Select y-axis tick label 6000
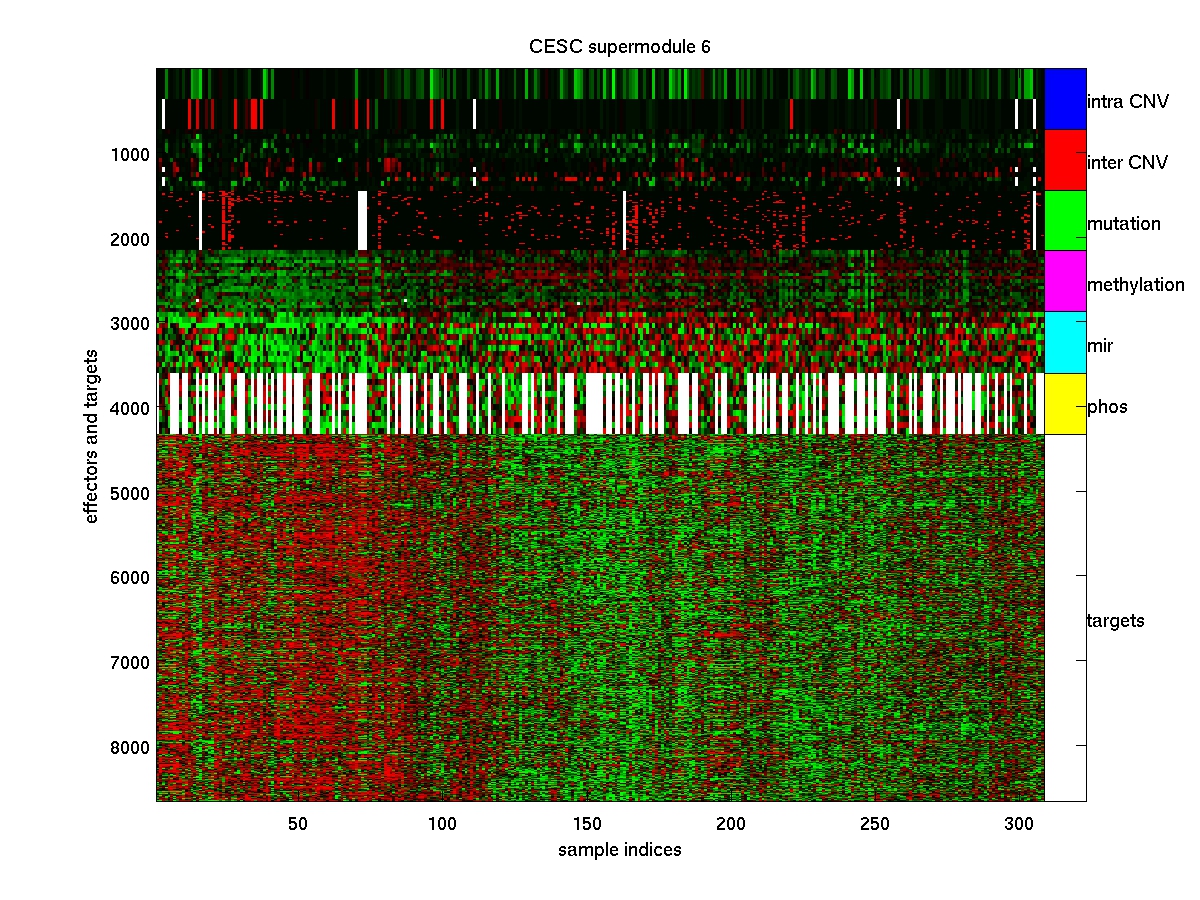The width and height of the screenshot is (1200, 900). [132, 578]
